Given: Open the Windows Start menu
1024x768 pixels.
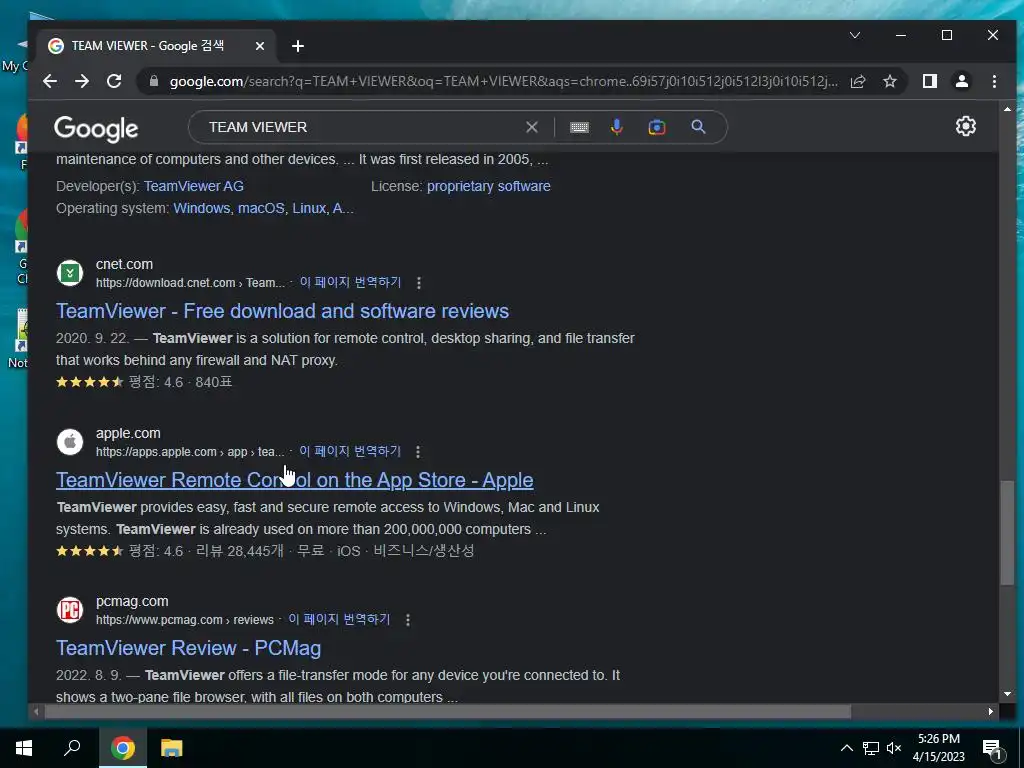Looking at the screenshot, I should 24,748.
